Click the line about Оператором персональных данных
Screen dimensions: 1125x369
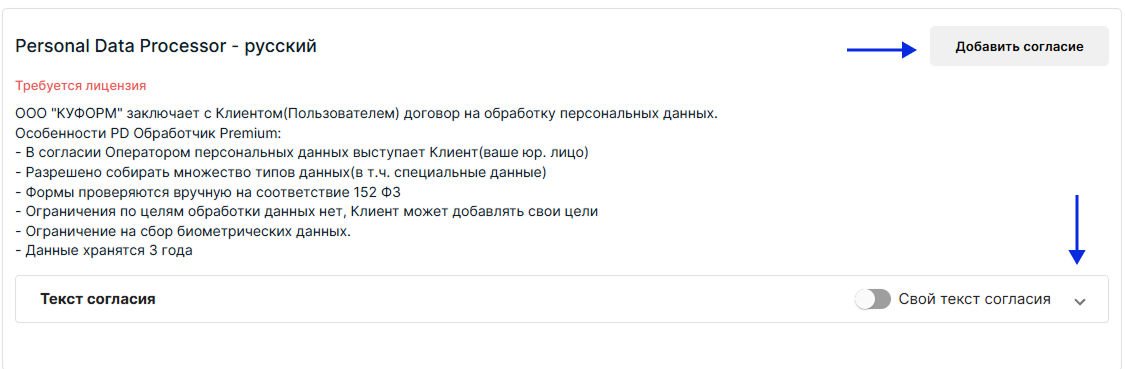302,154
